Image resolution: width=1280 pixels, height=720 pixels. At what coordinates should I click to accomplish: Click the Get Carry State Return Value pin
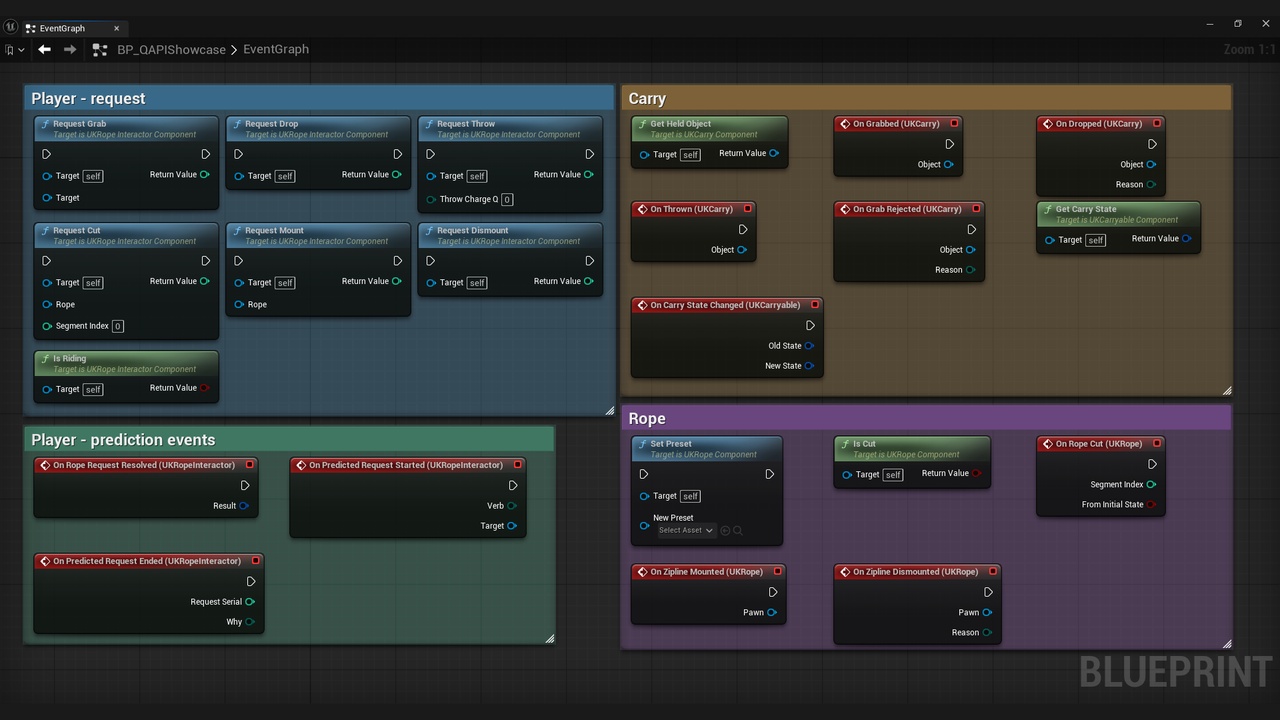(x=1186, y=238)
